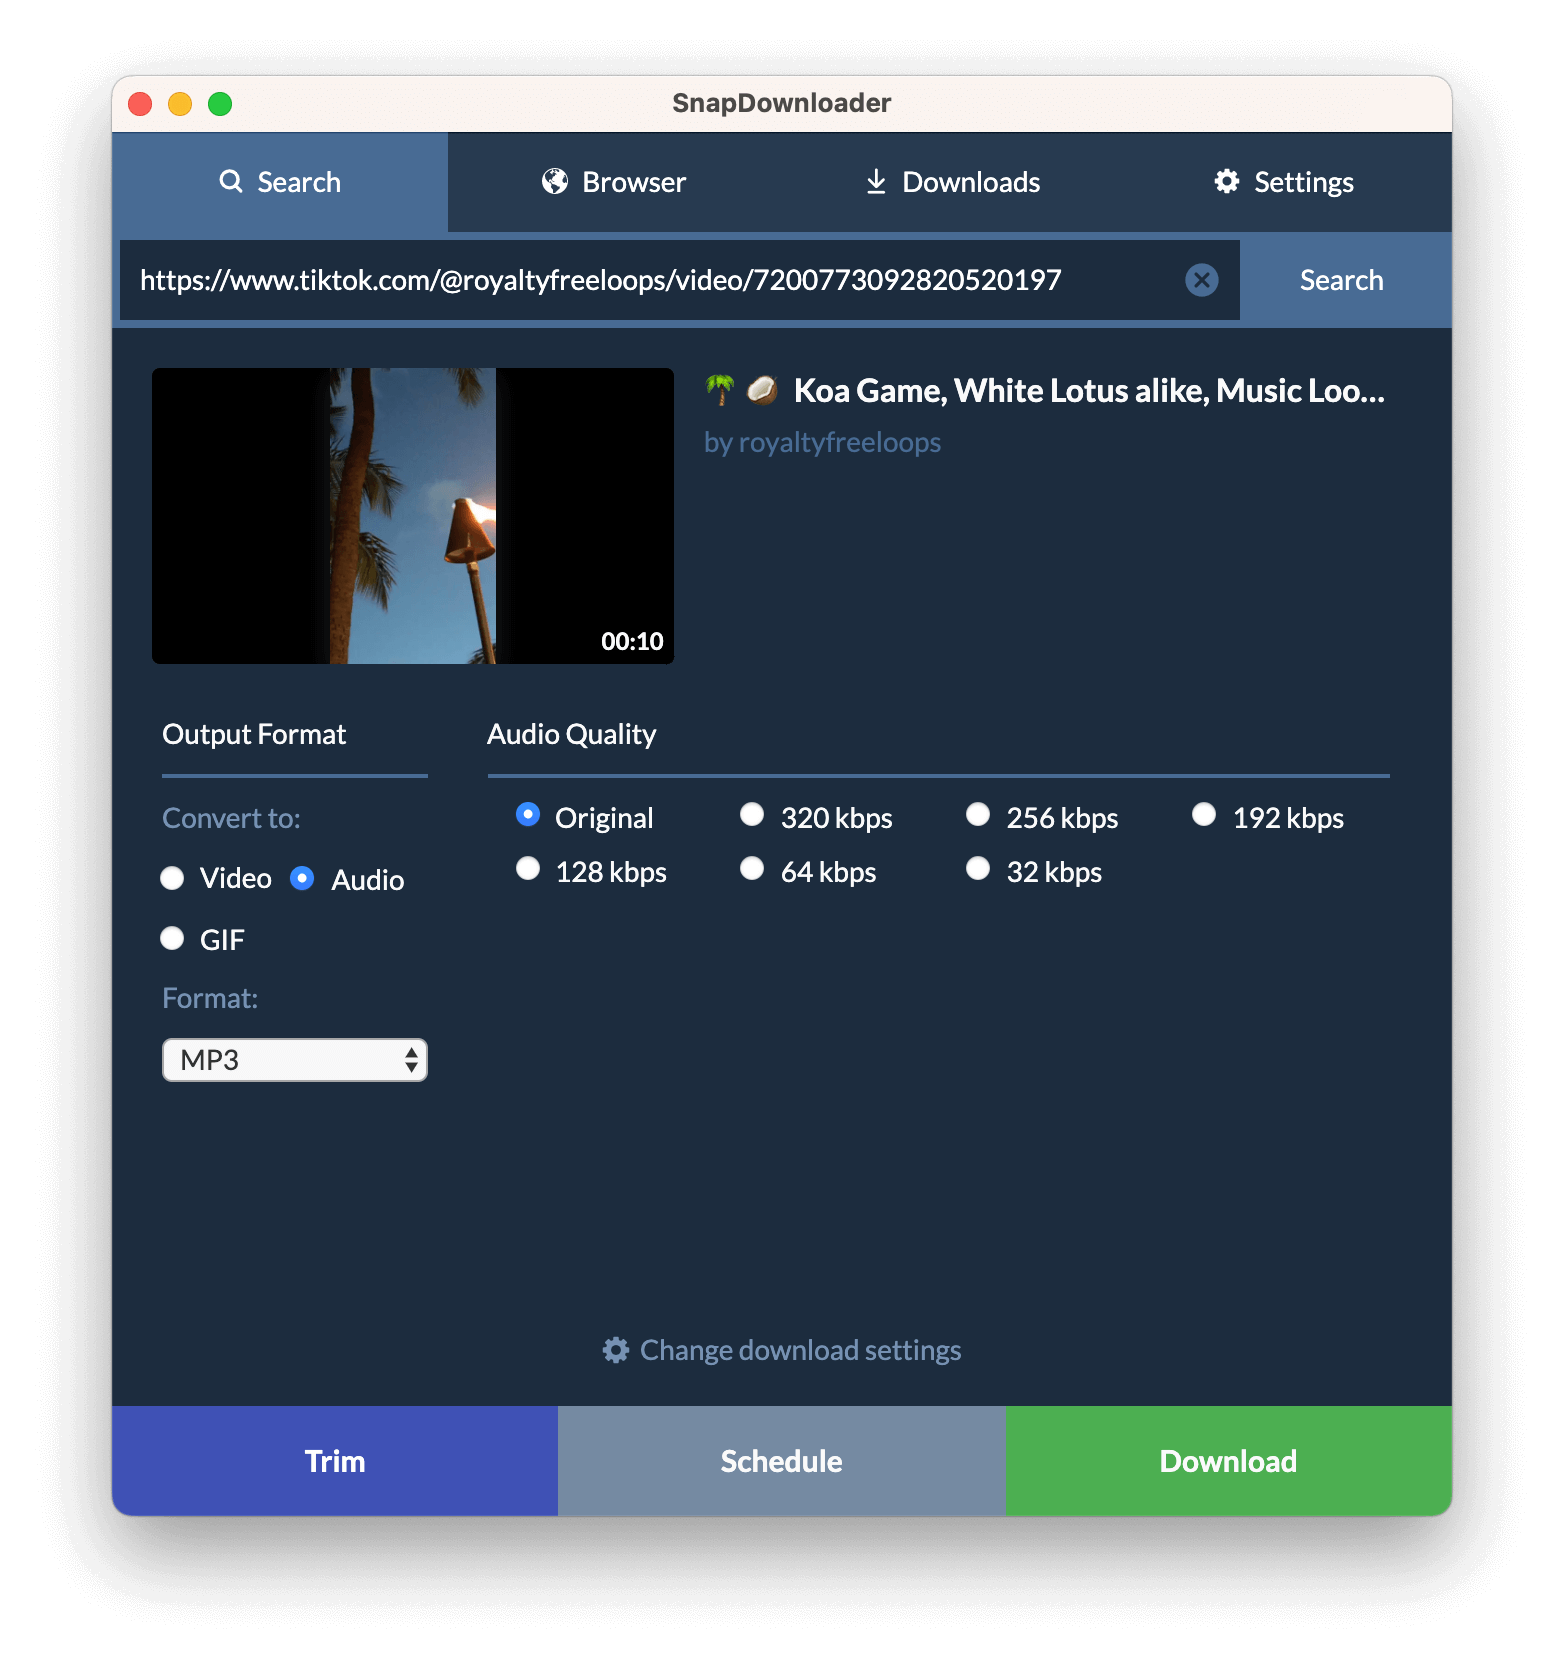
Task: Switch to the Browser tab
Action: (614, 182)
